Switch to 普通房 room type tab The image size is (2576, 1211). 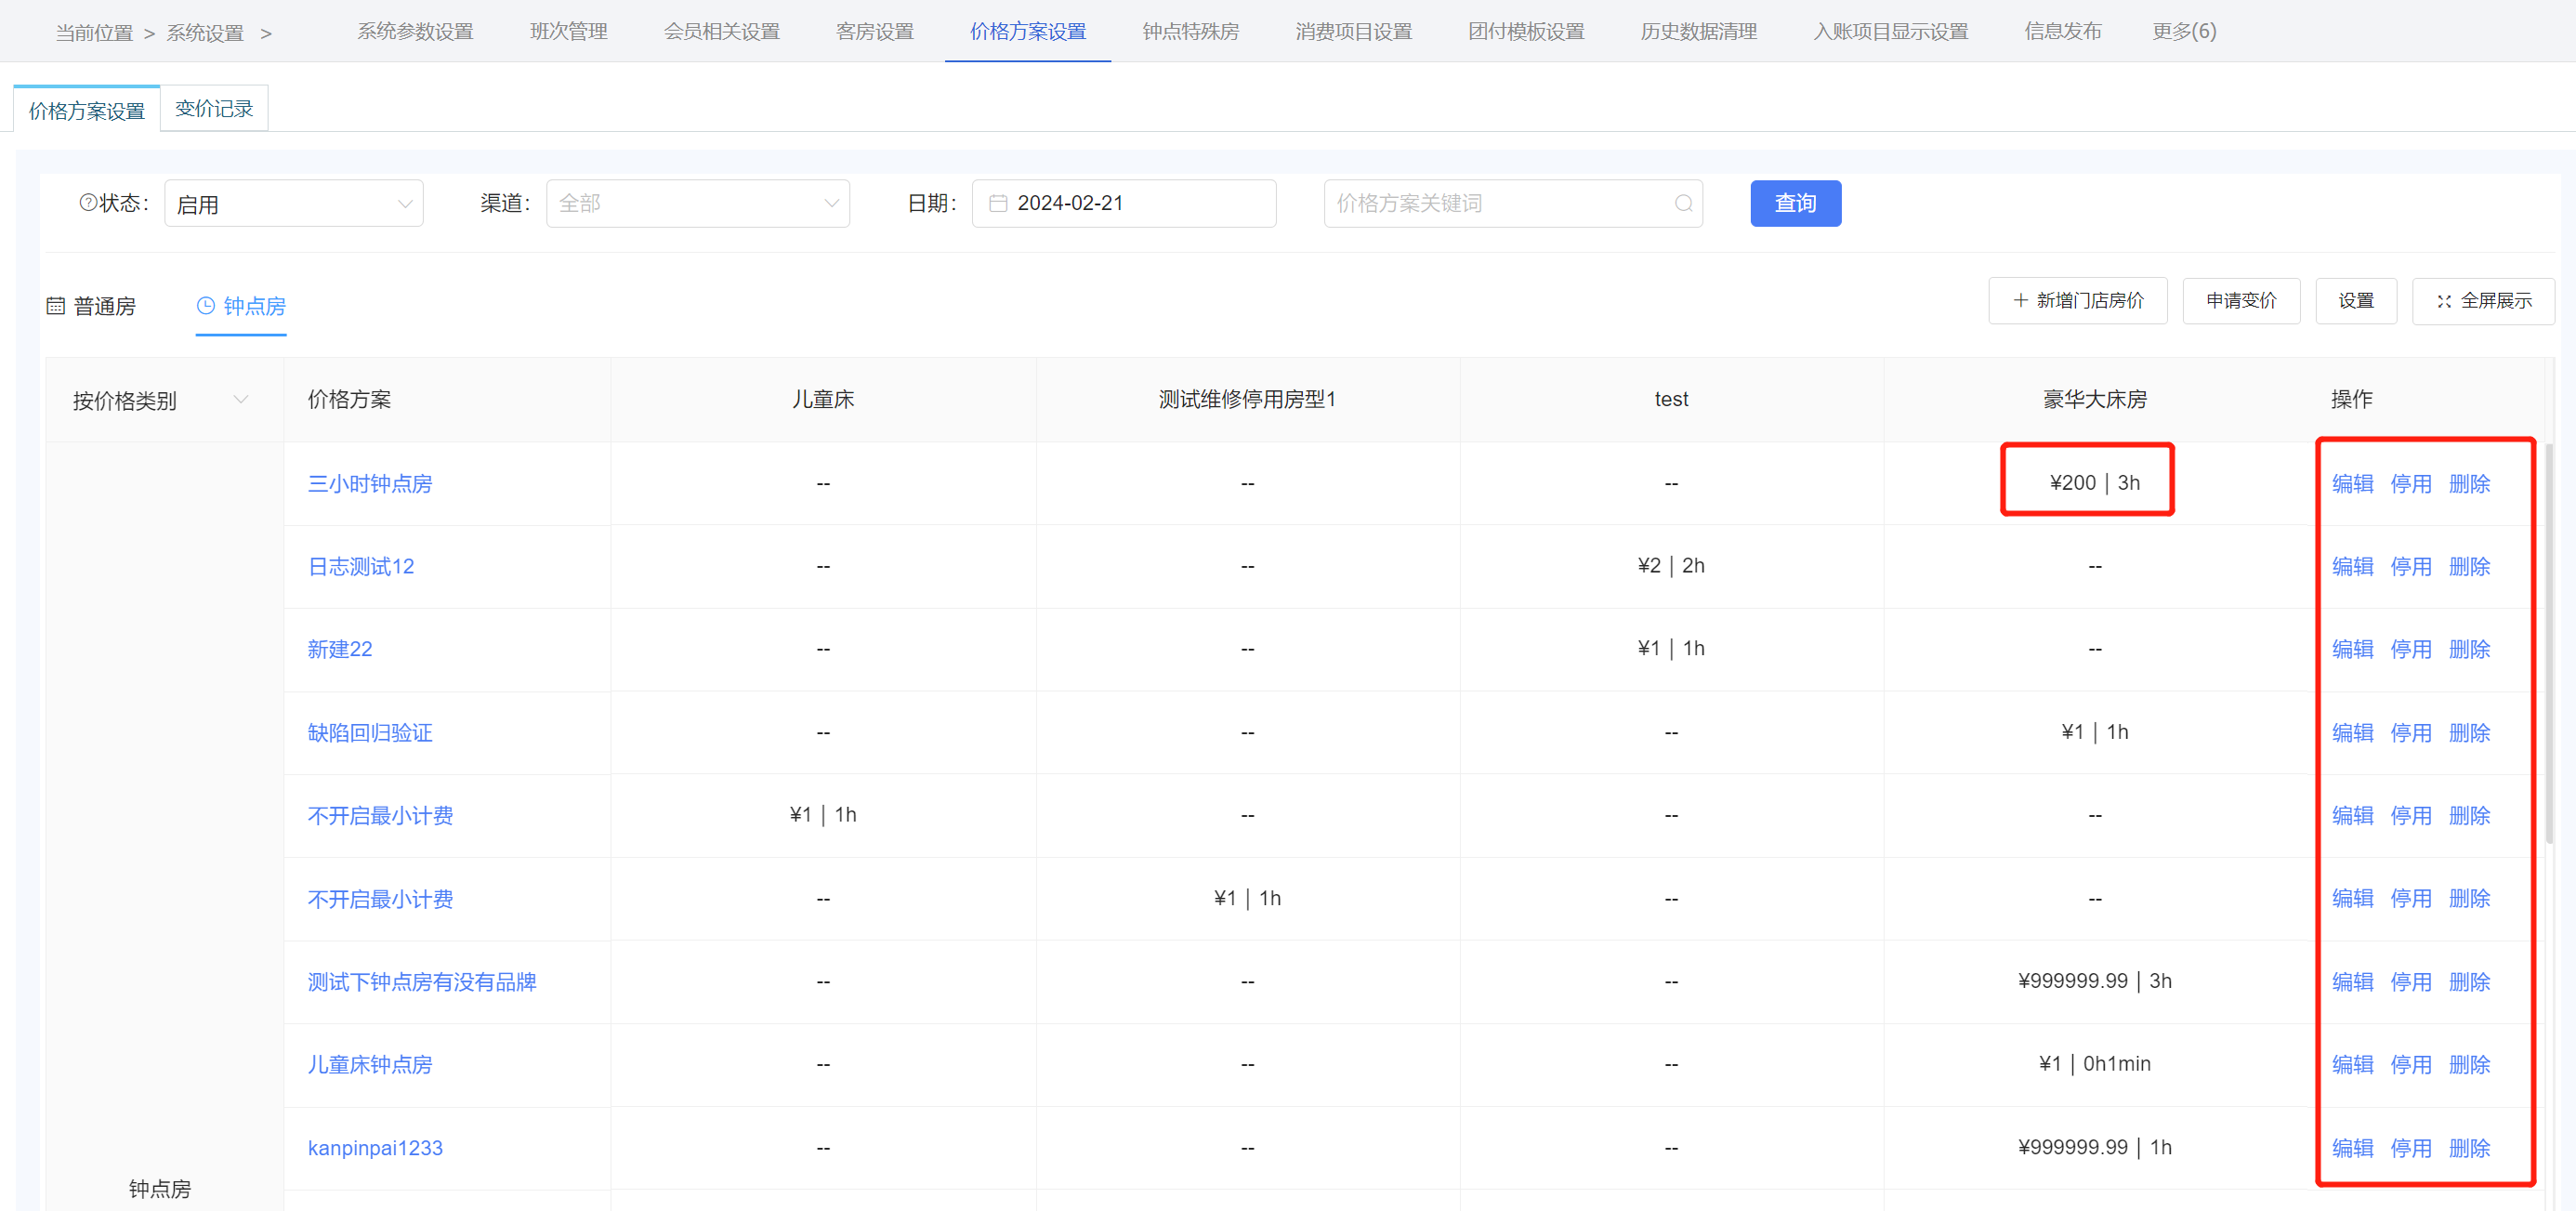91,306
